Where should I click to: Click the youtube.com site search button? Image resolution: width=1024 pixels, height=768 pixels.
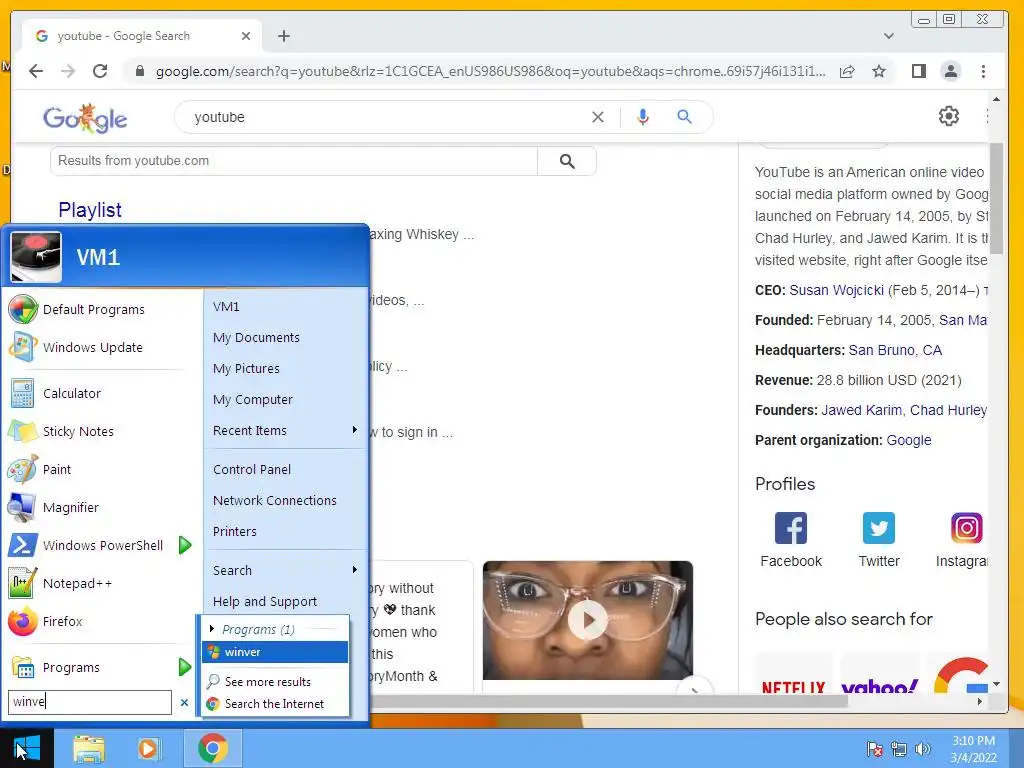tap(567, 161)
